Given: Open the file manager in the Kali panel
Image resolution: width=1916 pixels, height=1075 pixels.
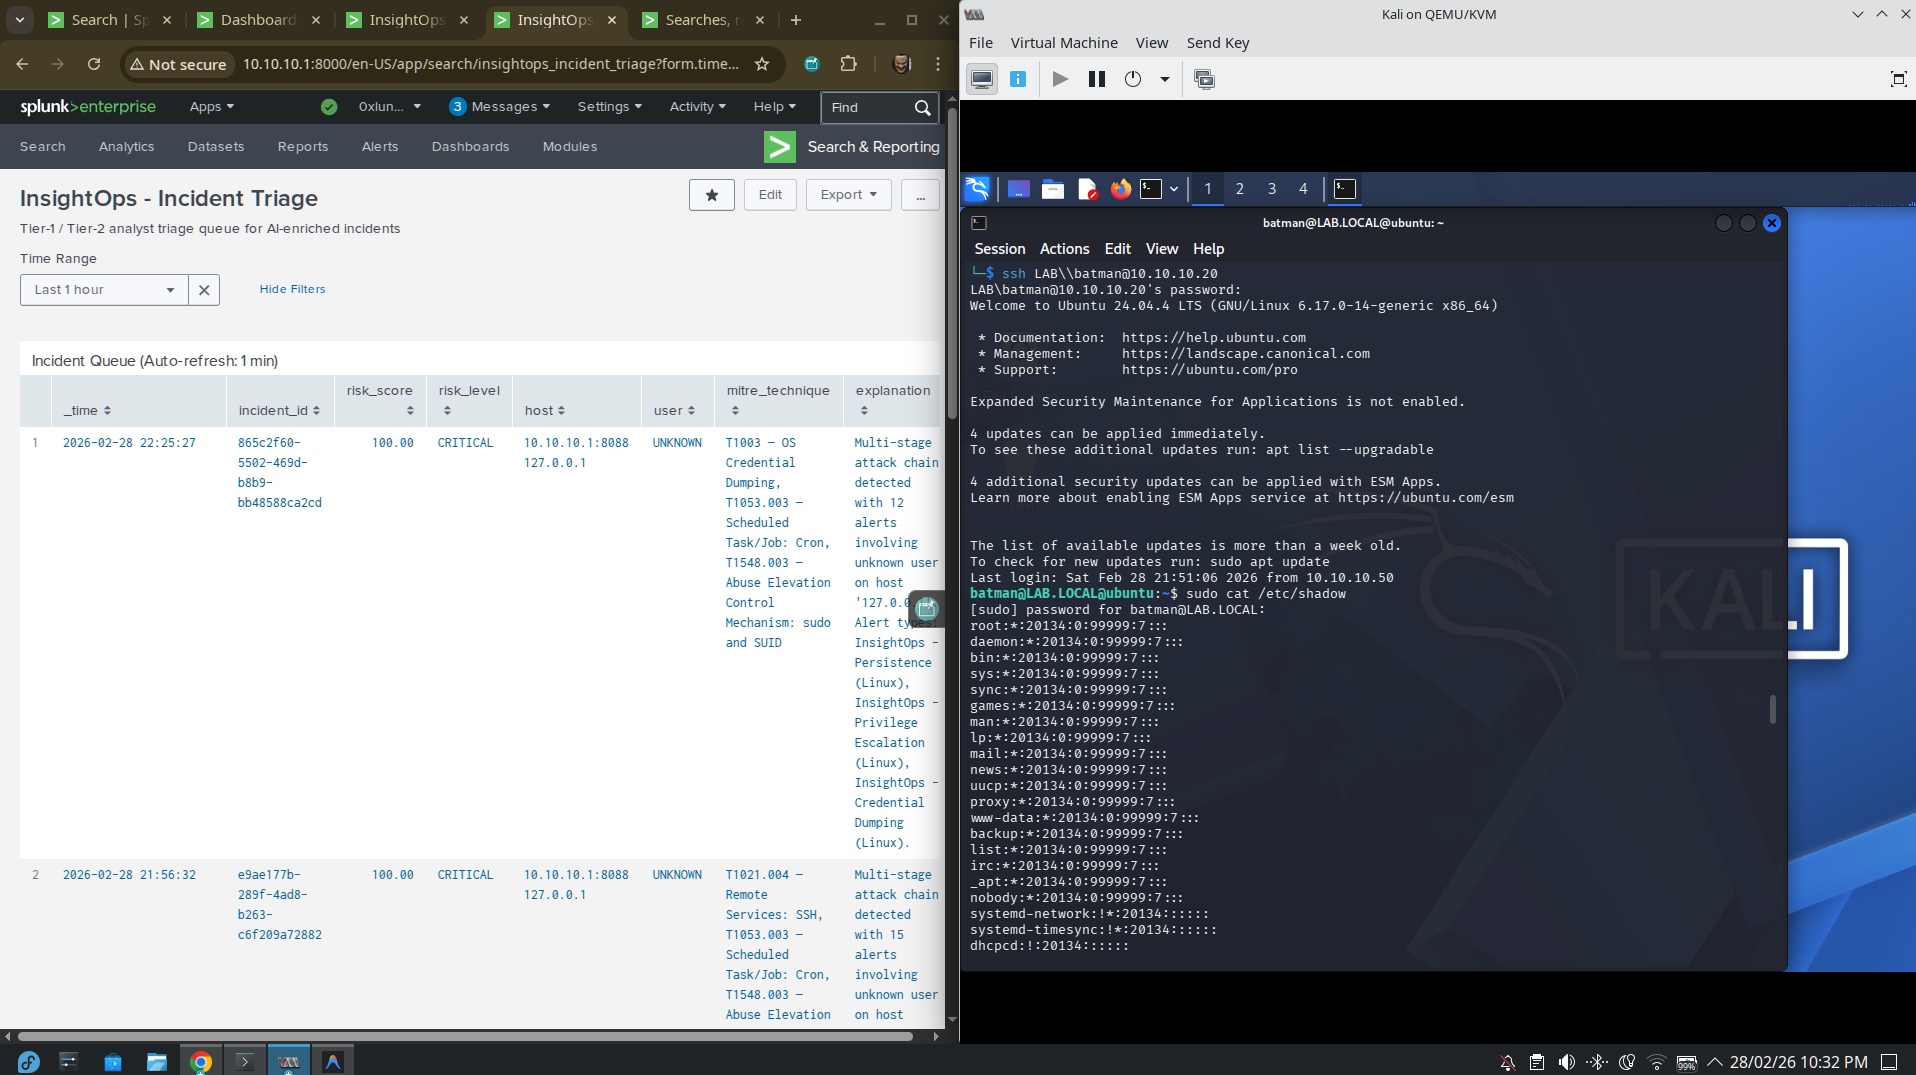Looking at the screenshot, I should [x=1053, y=188].
